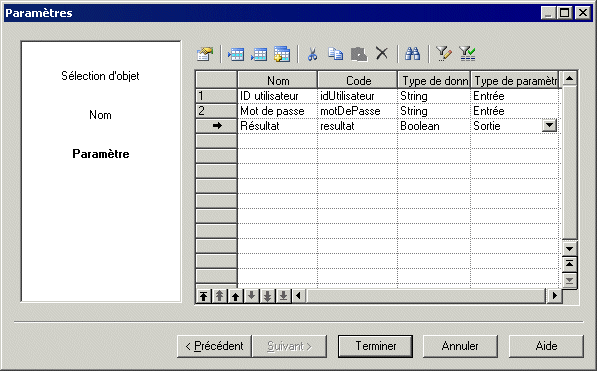Select the Code column header
This screenshot has width=597, height=371.
(x=358, y=80)
